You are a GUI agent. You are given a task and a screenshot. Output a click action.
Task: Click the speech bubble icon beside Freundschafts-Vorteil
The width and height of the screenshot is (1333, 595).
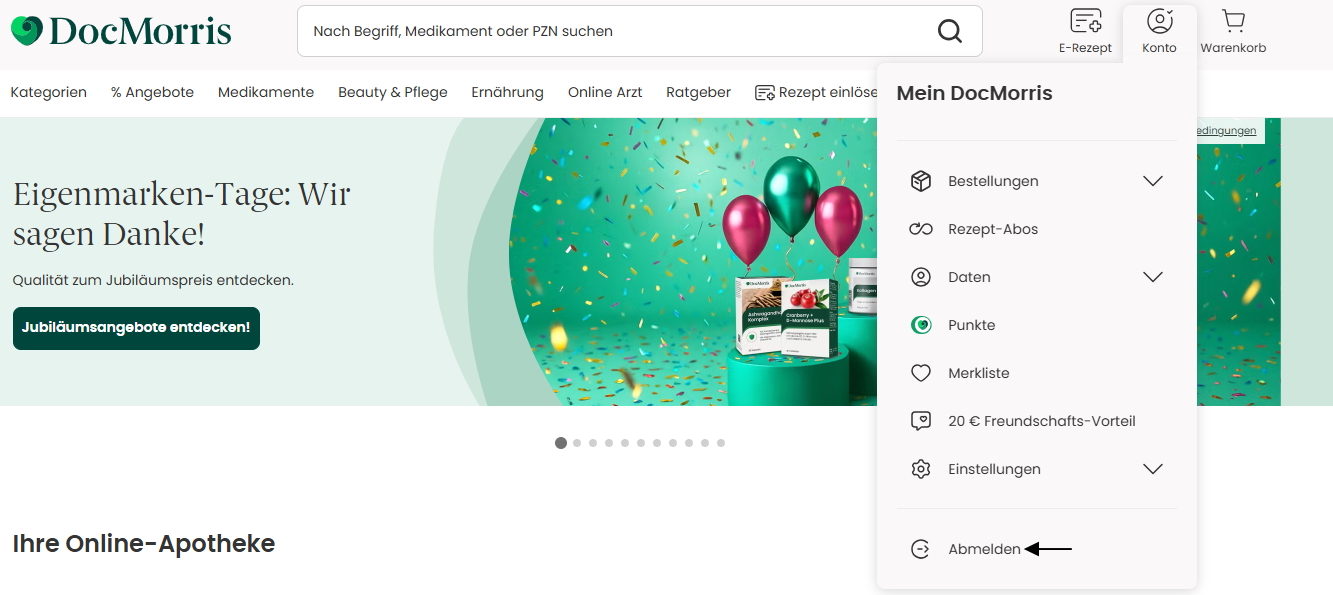(921, 421)
